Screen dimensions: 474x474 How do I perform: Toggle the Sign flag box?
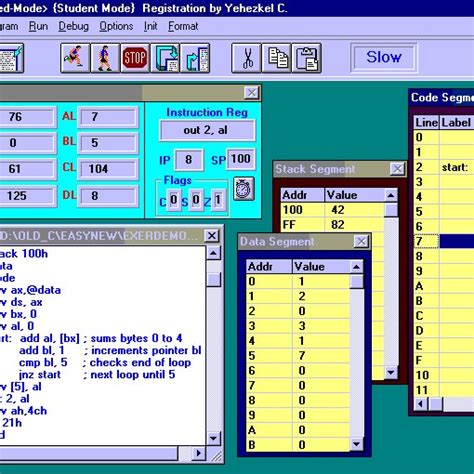click(196, 200)
